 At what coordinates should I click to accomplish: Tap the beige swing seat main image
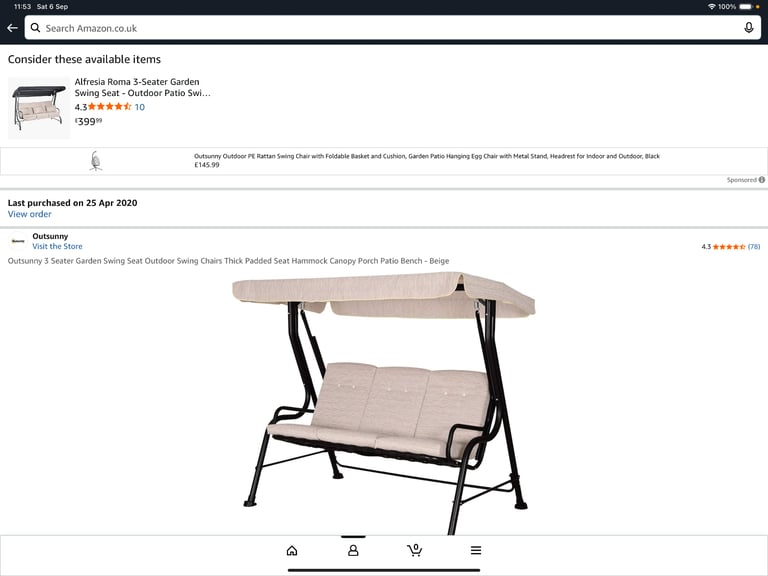click(384, 403)
